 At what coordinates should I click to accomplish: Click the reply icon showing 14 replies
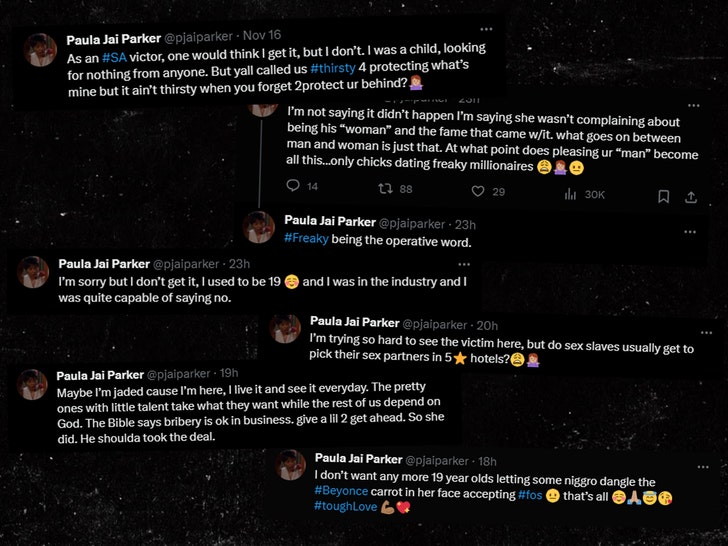[x=293, y=186]
